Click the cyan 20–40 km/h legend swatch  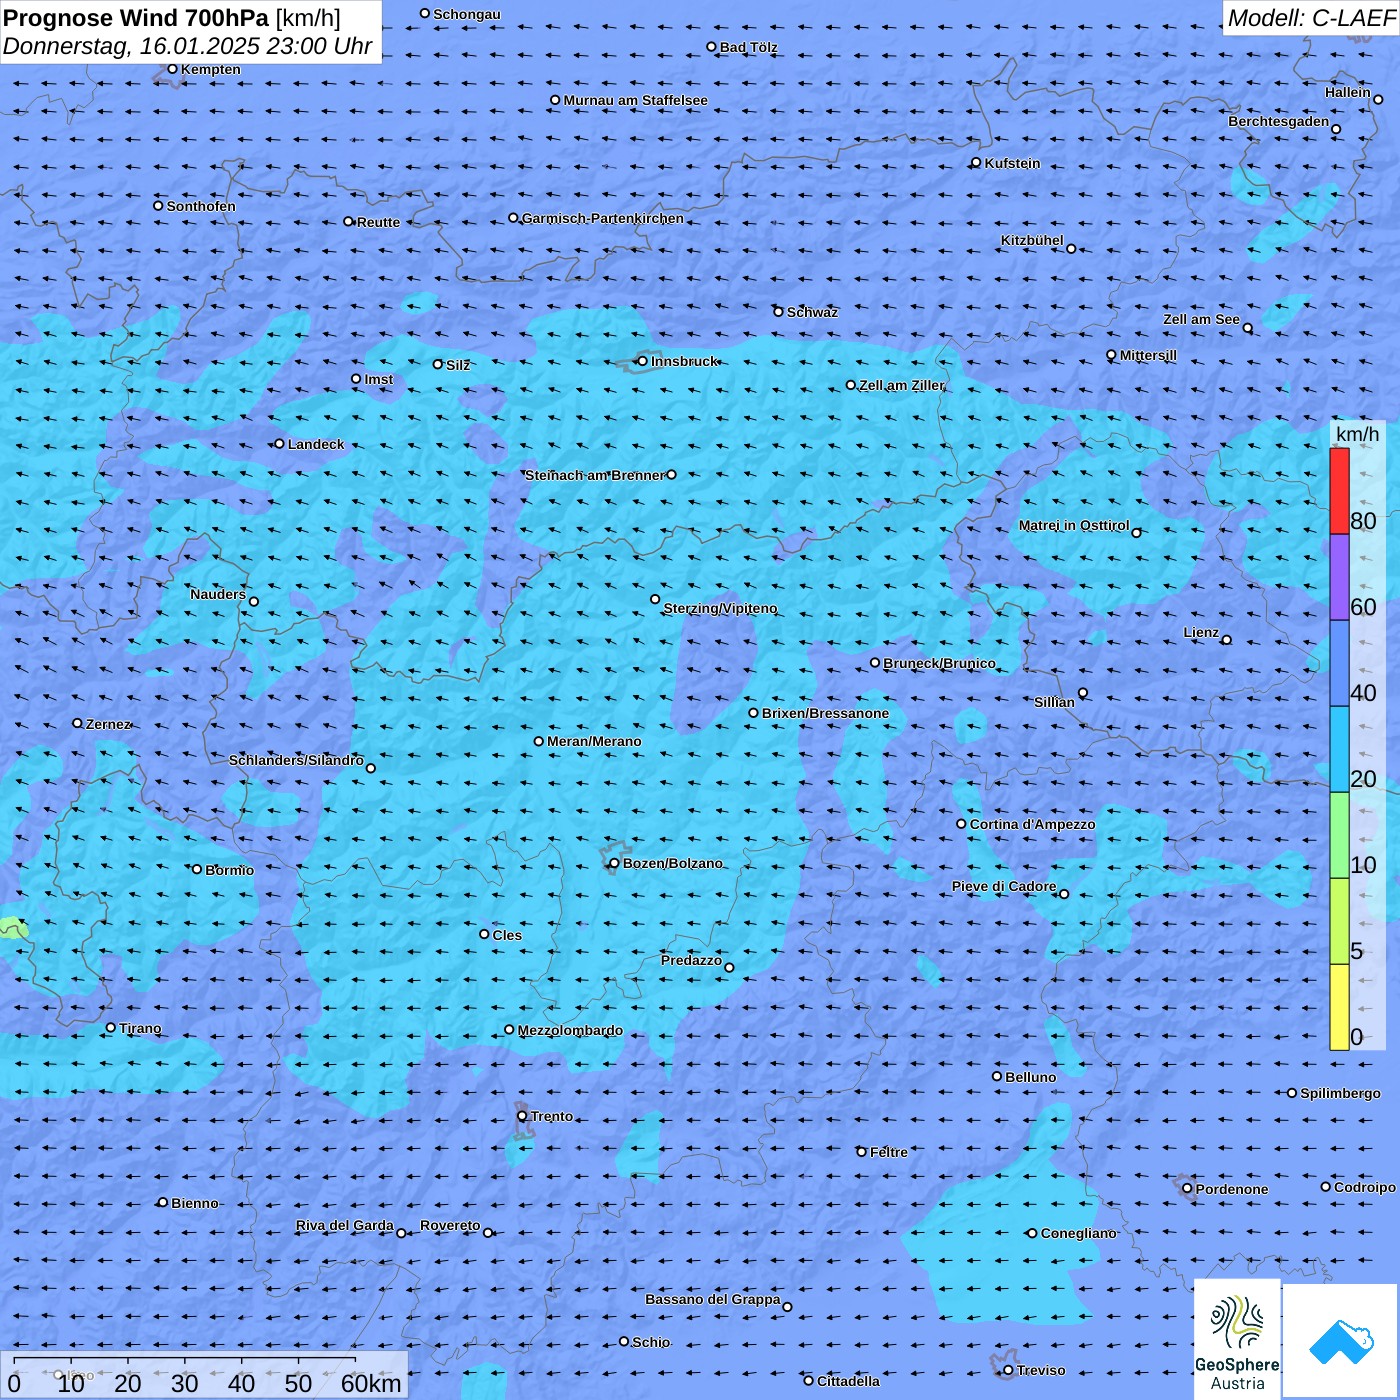(1339, 749)
